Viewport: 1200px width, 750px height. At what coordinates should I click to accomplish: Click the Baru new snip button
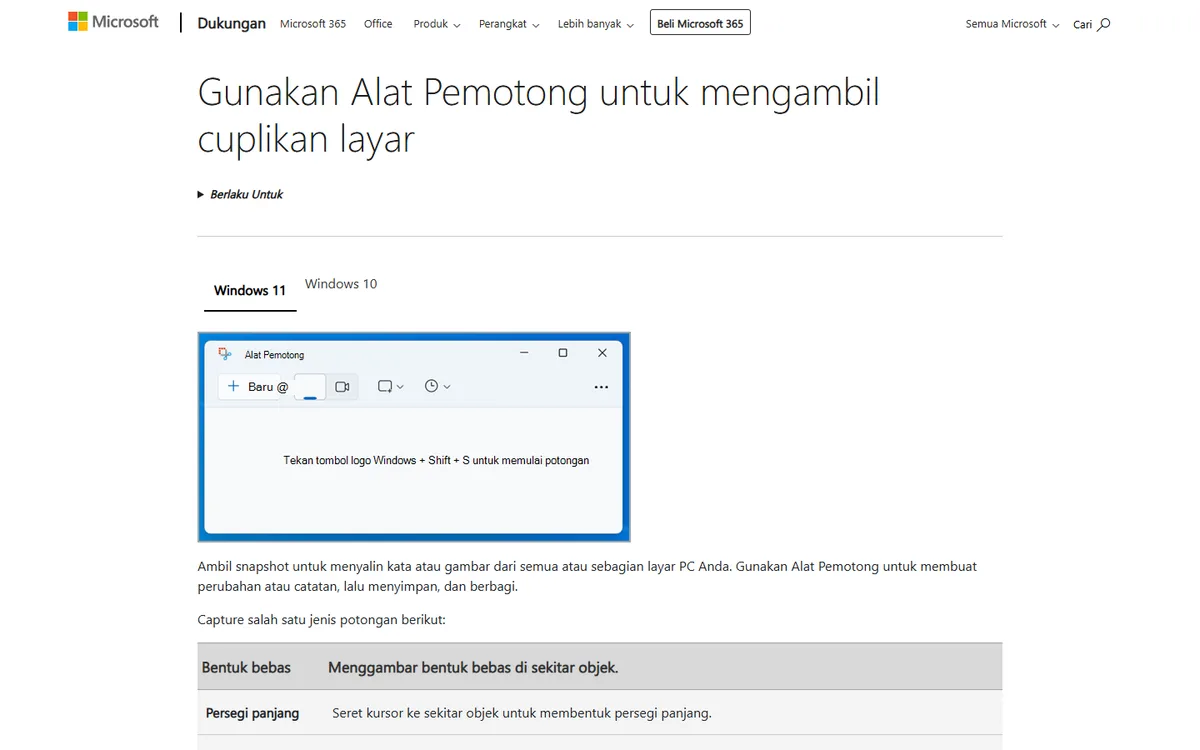[257, 386]
